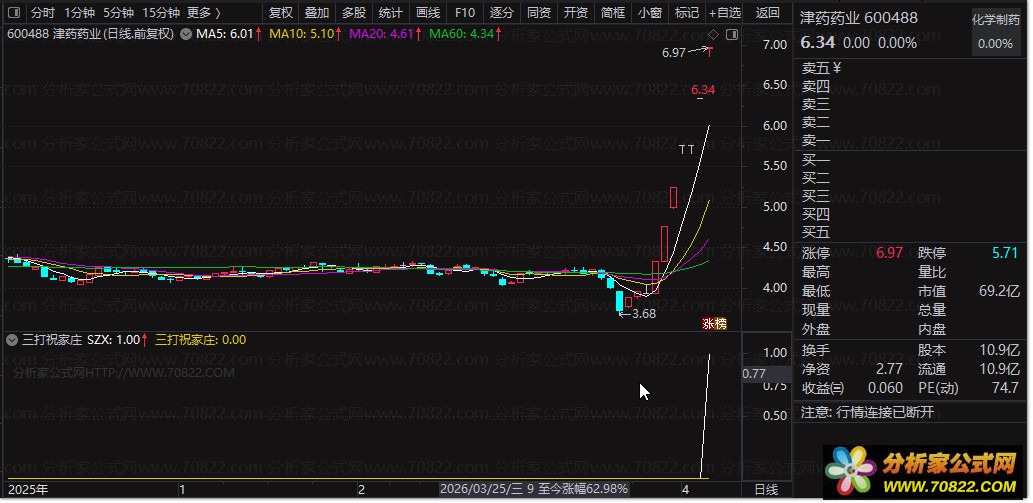
Task: Open the 小窗 mini window
Action: (650, 13)
